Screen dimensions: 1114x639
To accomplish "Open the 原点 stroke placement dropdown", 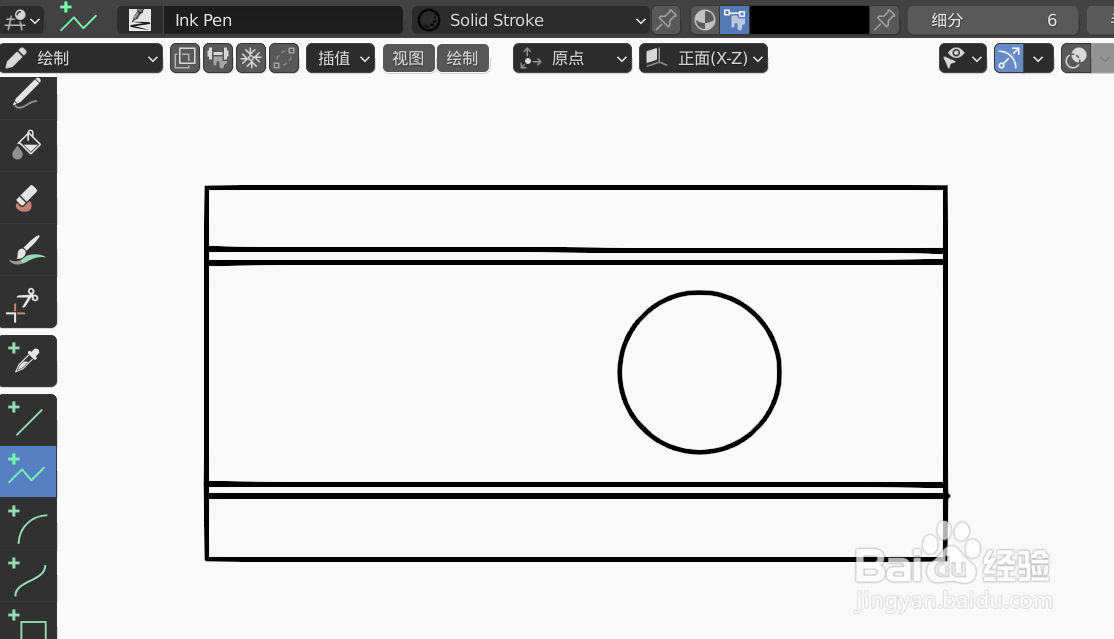I will 572,58.
